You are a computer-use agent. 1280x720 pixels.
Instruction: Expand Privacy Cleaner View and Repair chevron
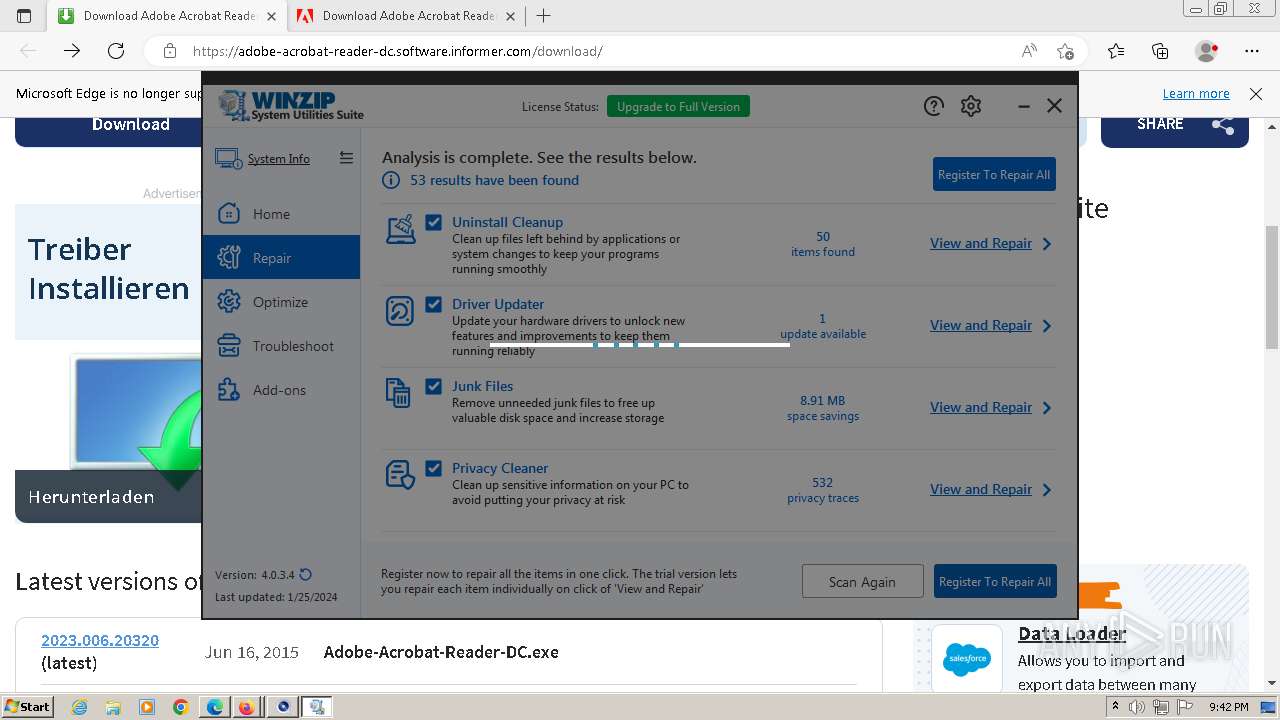click(x=1047, y=490)
